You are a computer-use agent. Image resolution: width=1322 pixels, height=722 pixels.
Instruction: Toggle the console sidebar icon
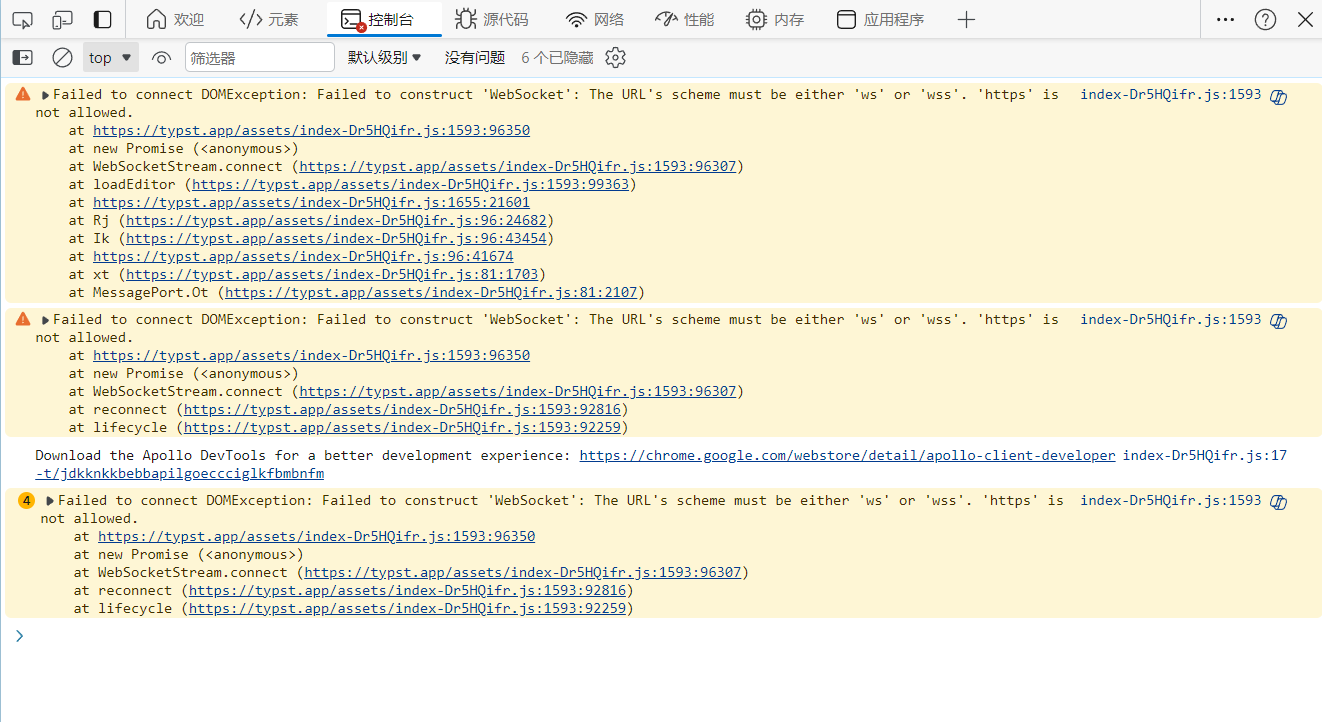click(x=22, y=57)
